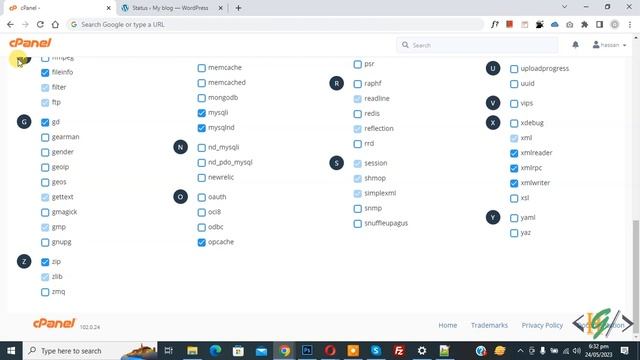The image size is (640, 360).
Task: Uncheck the zip extension
Action: 45,262
